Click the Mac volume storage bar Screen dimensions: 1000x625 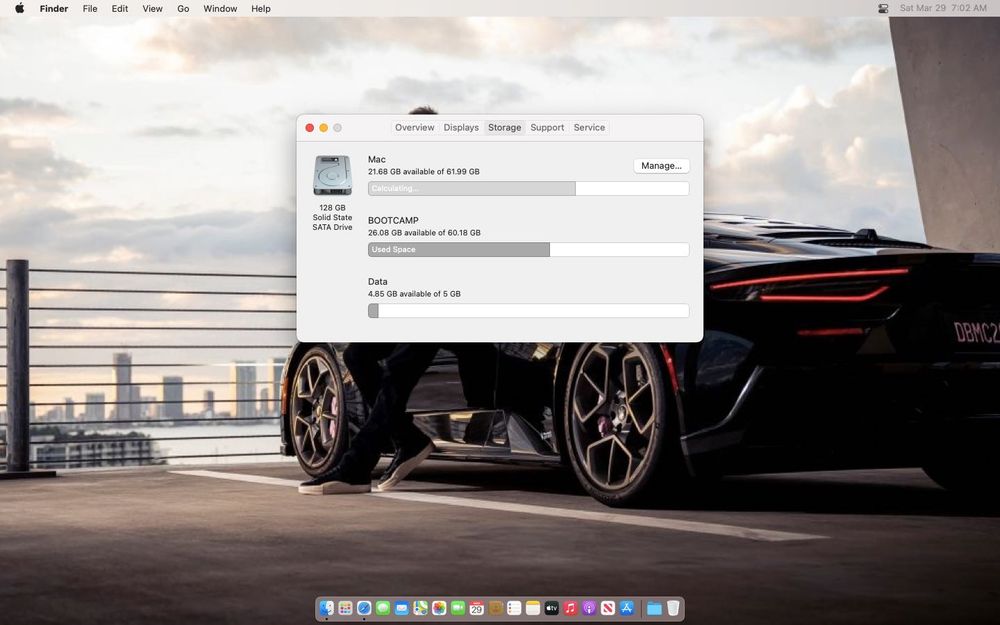528,188
